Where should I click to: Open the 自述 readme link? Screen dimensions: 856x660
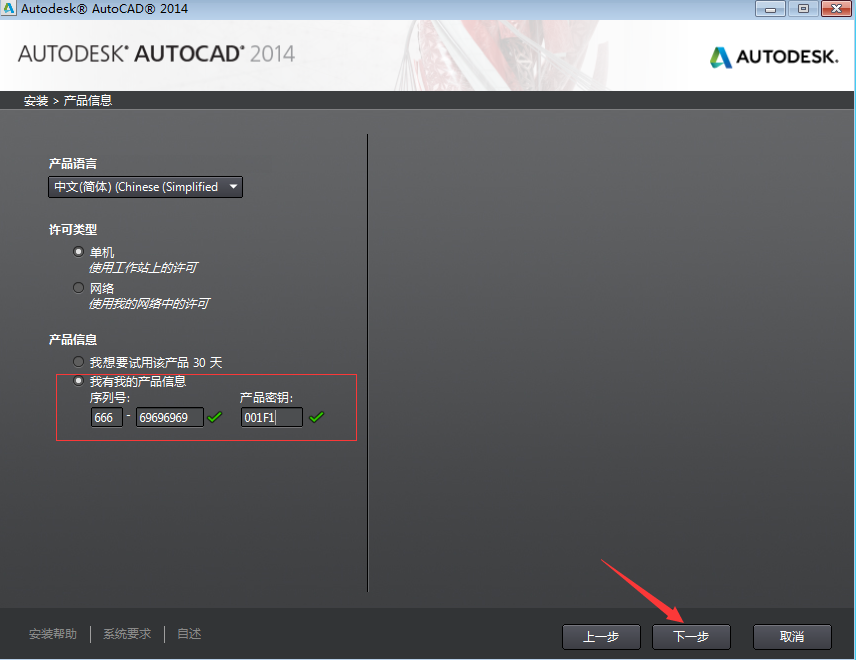(x=189, y=634)
